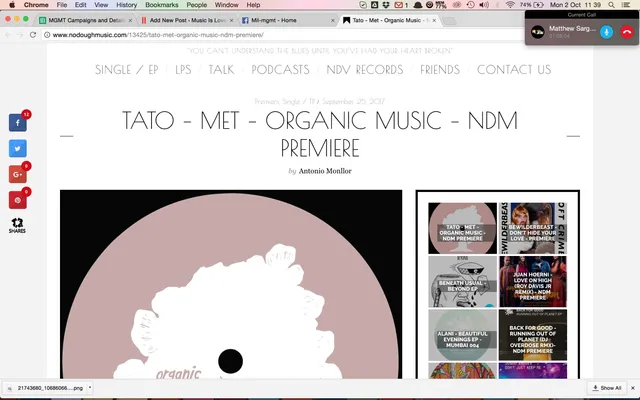640x400 pixels.
Task: Navigate to Talk section
Action: (221, 70)
